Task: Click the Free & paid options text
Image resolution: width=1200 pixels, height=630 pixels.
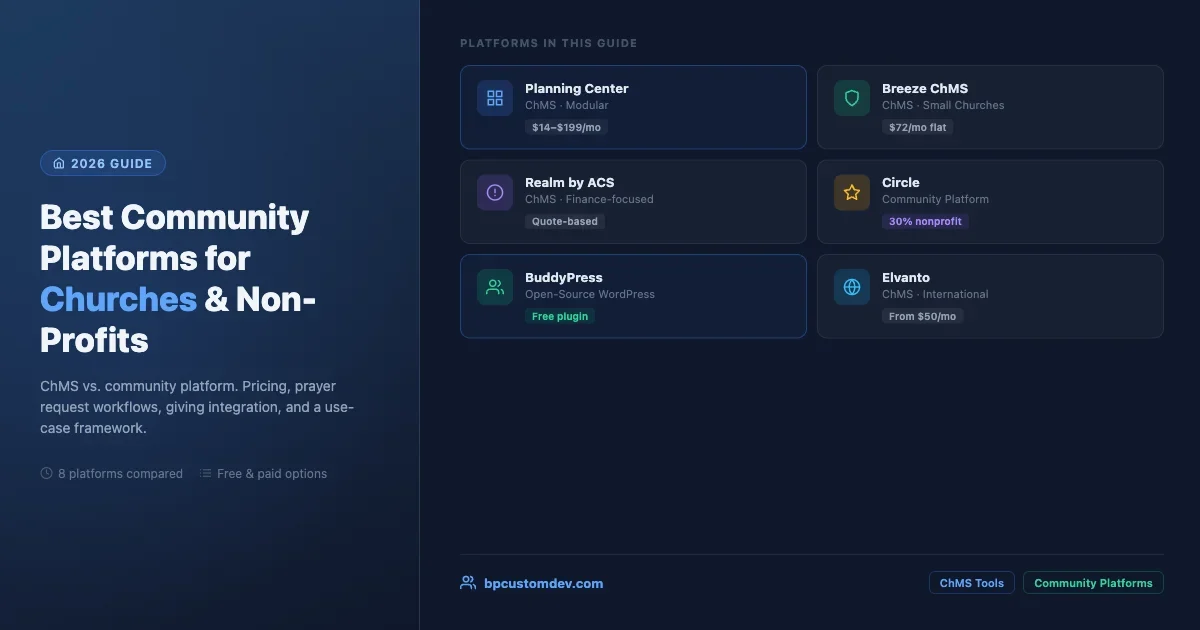Action: (272, 473)
